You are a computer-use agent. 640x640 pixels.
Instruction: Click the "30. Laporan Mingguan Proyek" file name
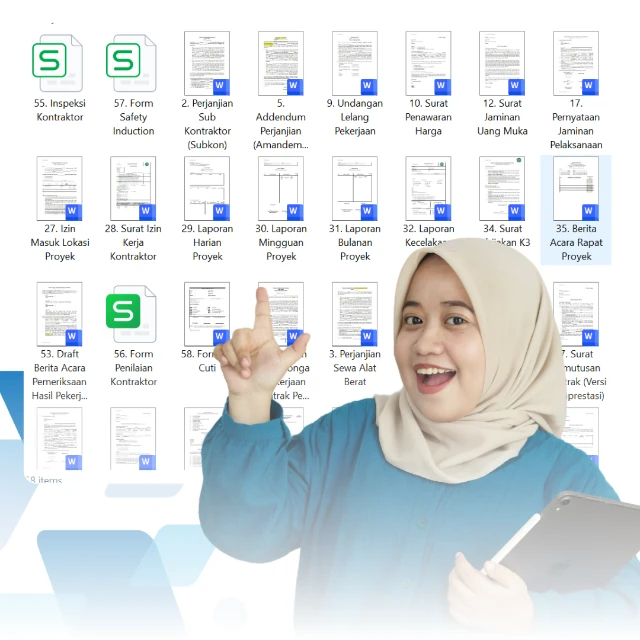coord(281,242)
